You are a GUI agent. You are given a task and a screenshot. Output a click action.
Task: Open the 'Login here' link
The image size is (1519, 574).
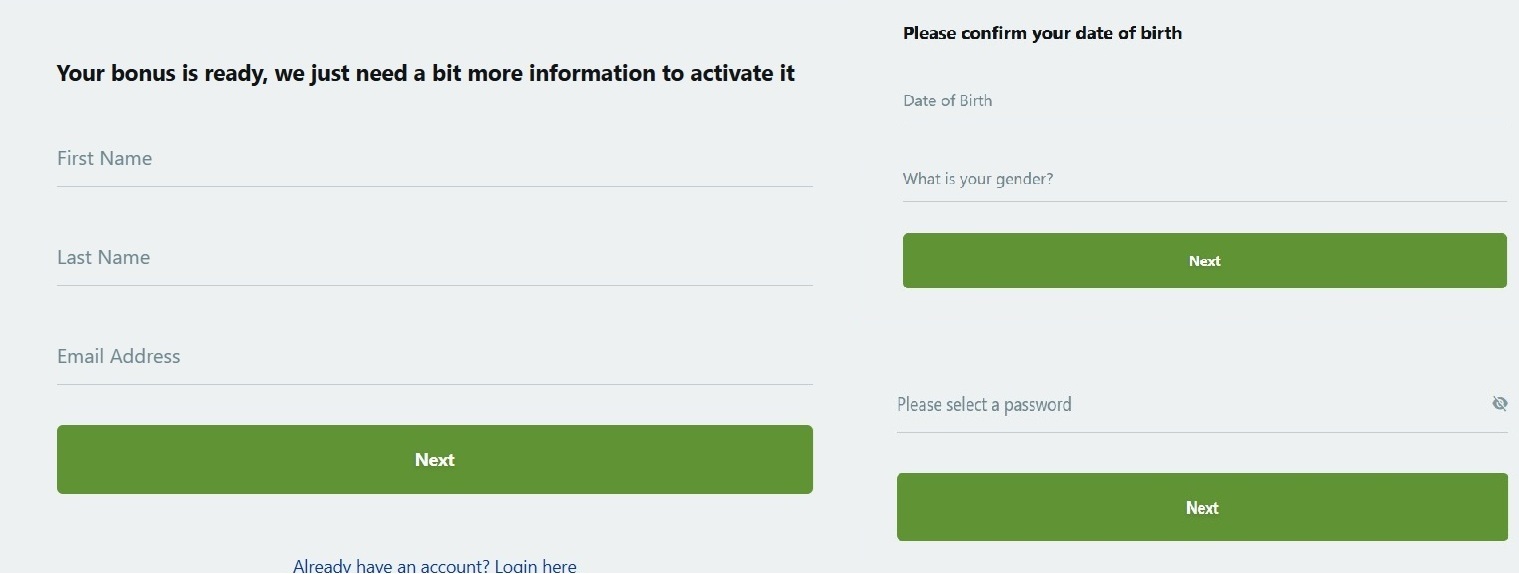point(535,565)
